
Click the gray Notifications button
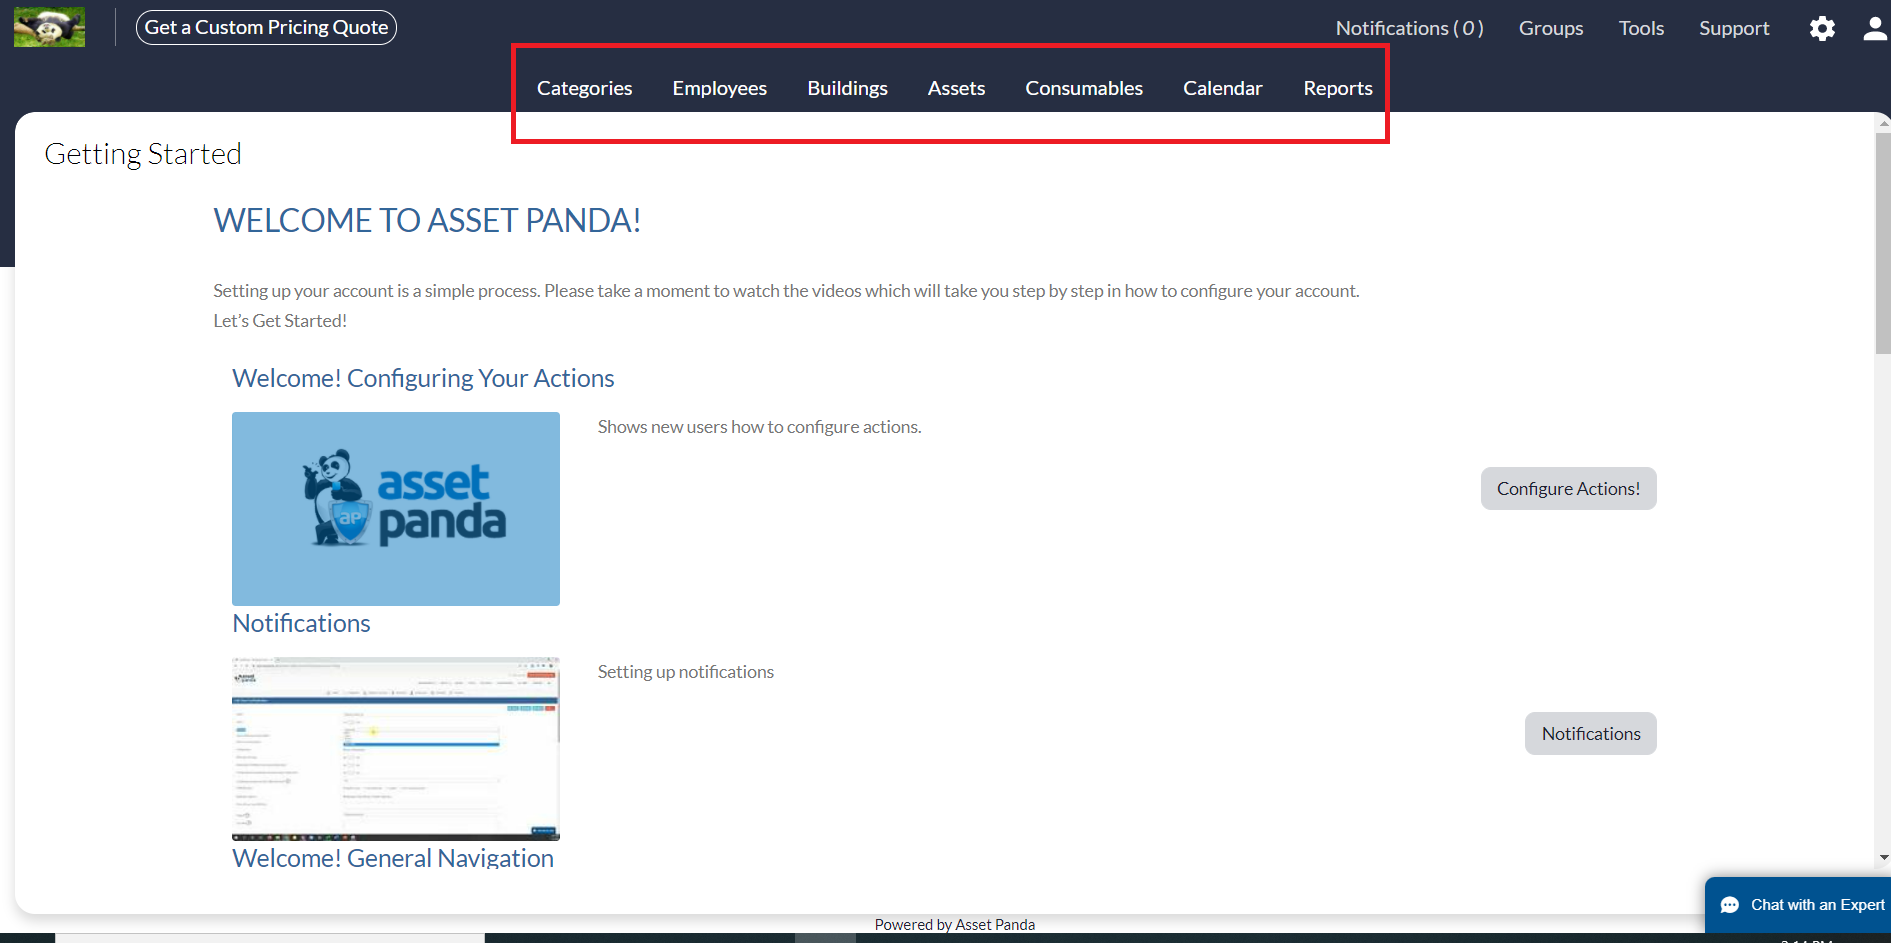[x=1590, y=733]
